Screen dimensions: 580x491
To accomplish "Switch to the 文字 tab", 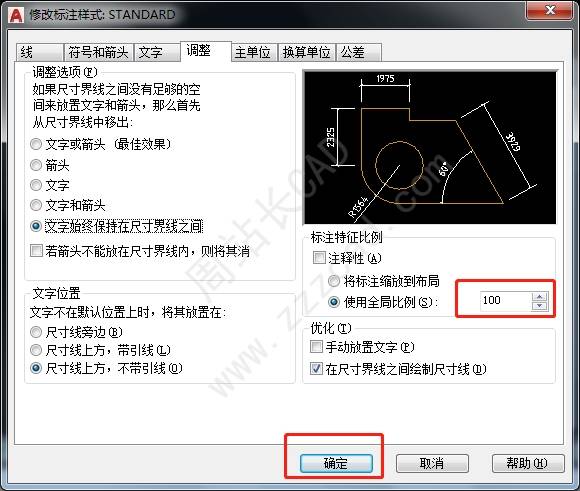I will [157, 52].
